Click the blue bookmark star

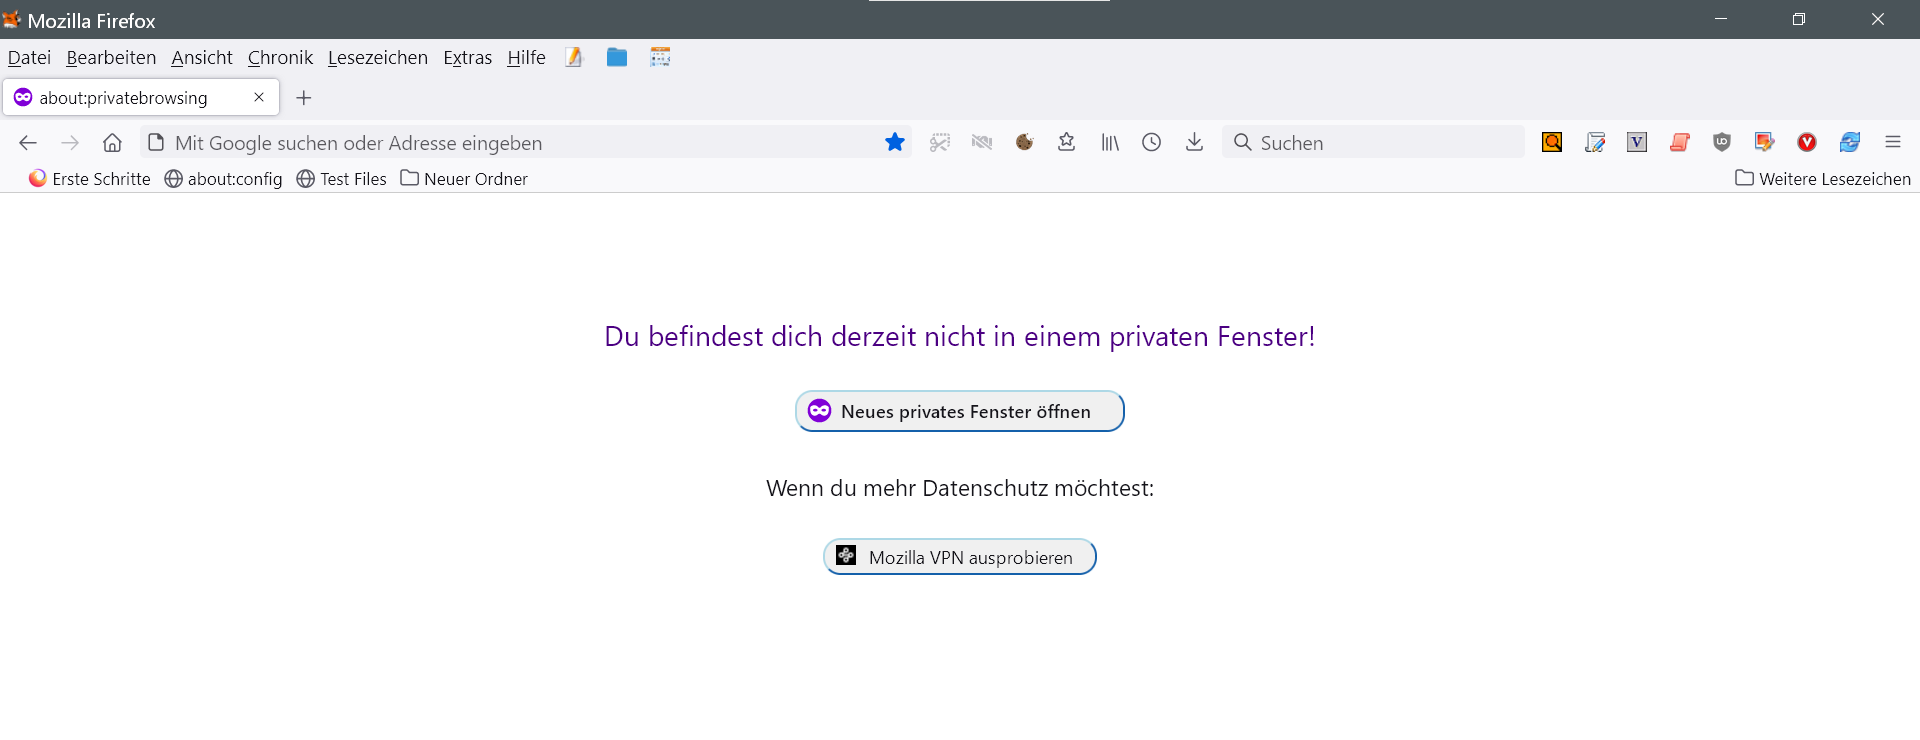(x=895, y=142)
